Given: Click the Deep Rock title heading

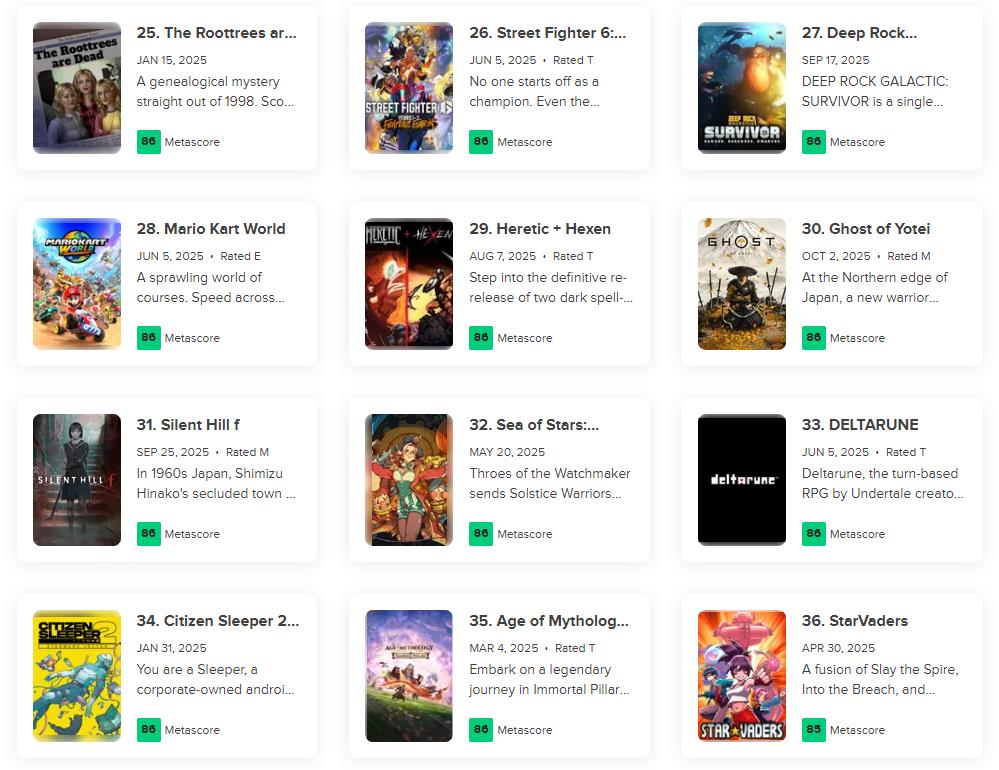Looking at the screenshot, I should pyautogui.click(x=859, y=33).
